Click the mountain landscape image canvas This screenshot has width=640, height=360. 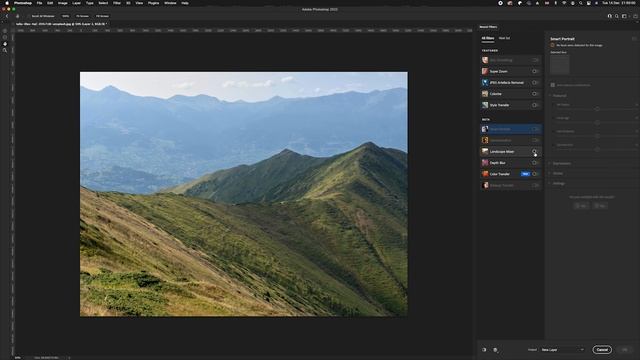pos(244,194)
